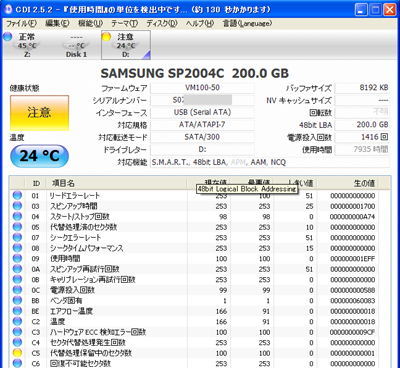Click status icon for 09 使用時間 row
400x368 pixels.
(17, 258)
